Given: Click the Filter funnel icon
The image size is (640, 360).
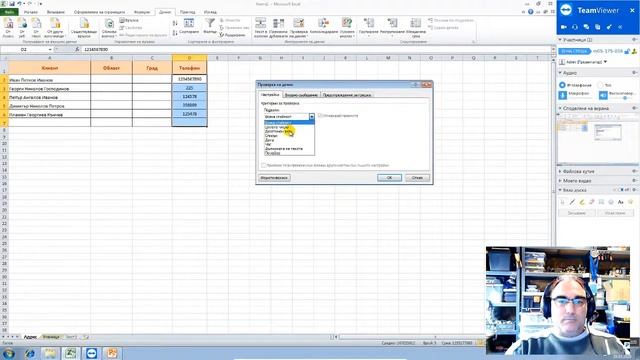Looking at the screenshot, I should 210,24.
